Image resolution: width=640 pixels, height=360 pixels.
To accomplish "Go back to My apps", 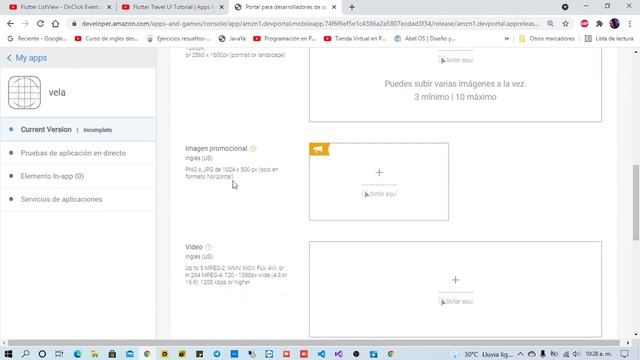I will [x=27, y=58].
